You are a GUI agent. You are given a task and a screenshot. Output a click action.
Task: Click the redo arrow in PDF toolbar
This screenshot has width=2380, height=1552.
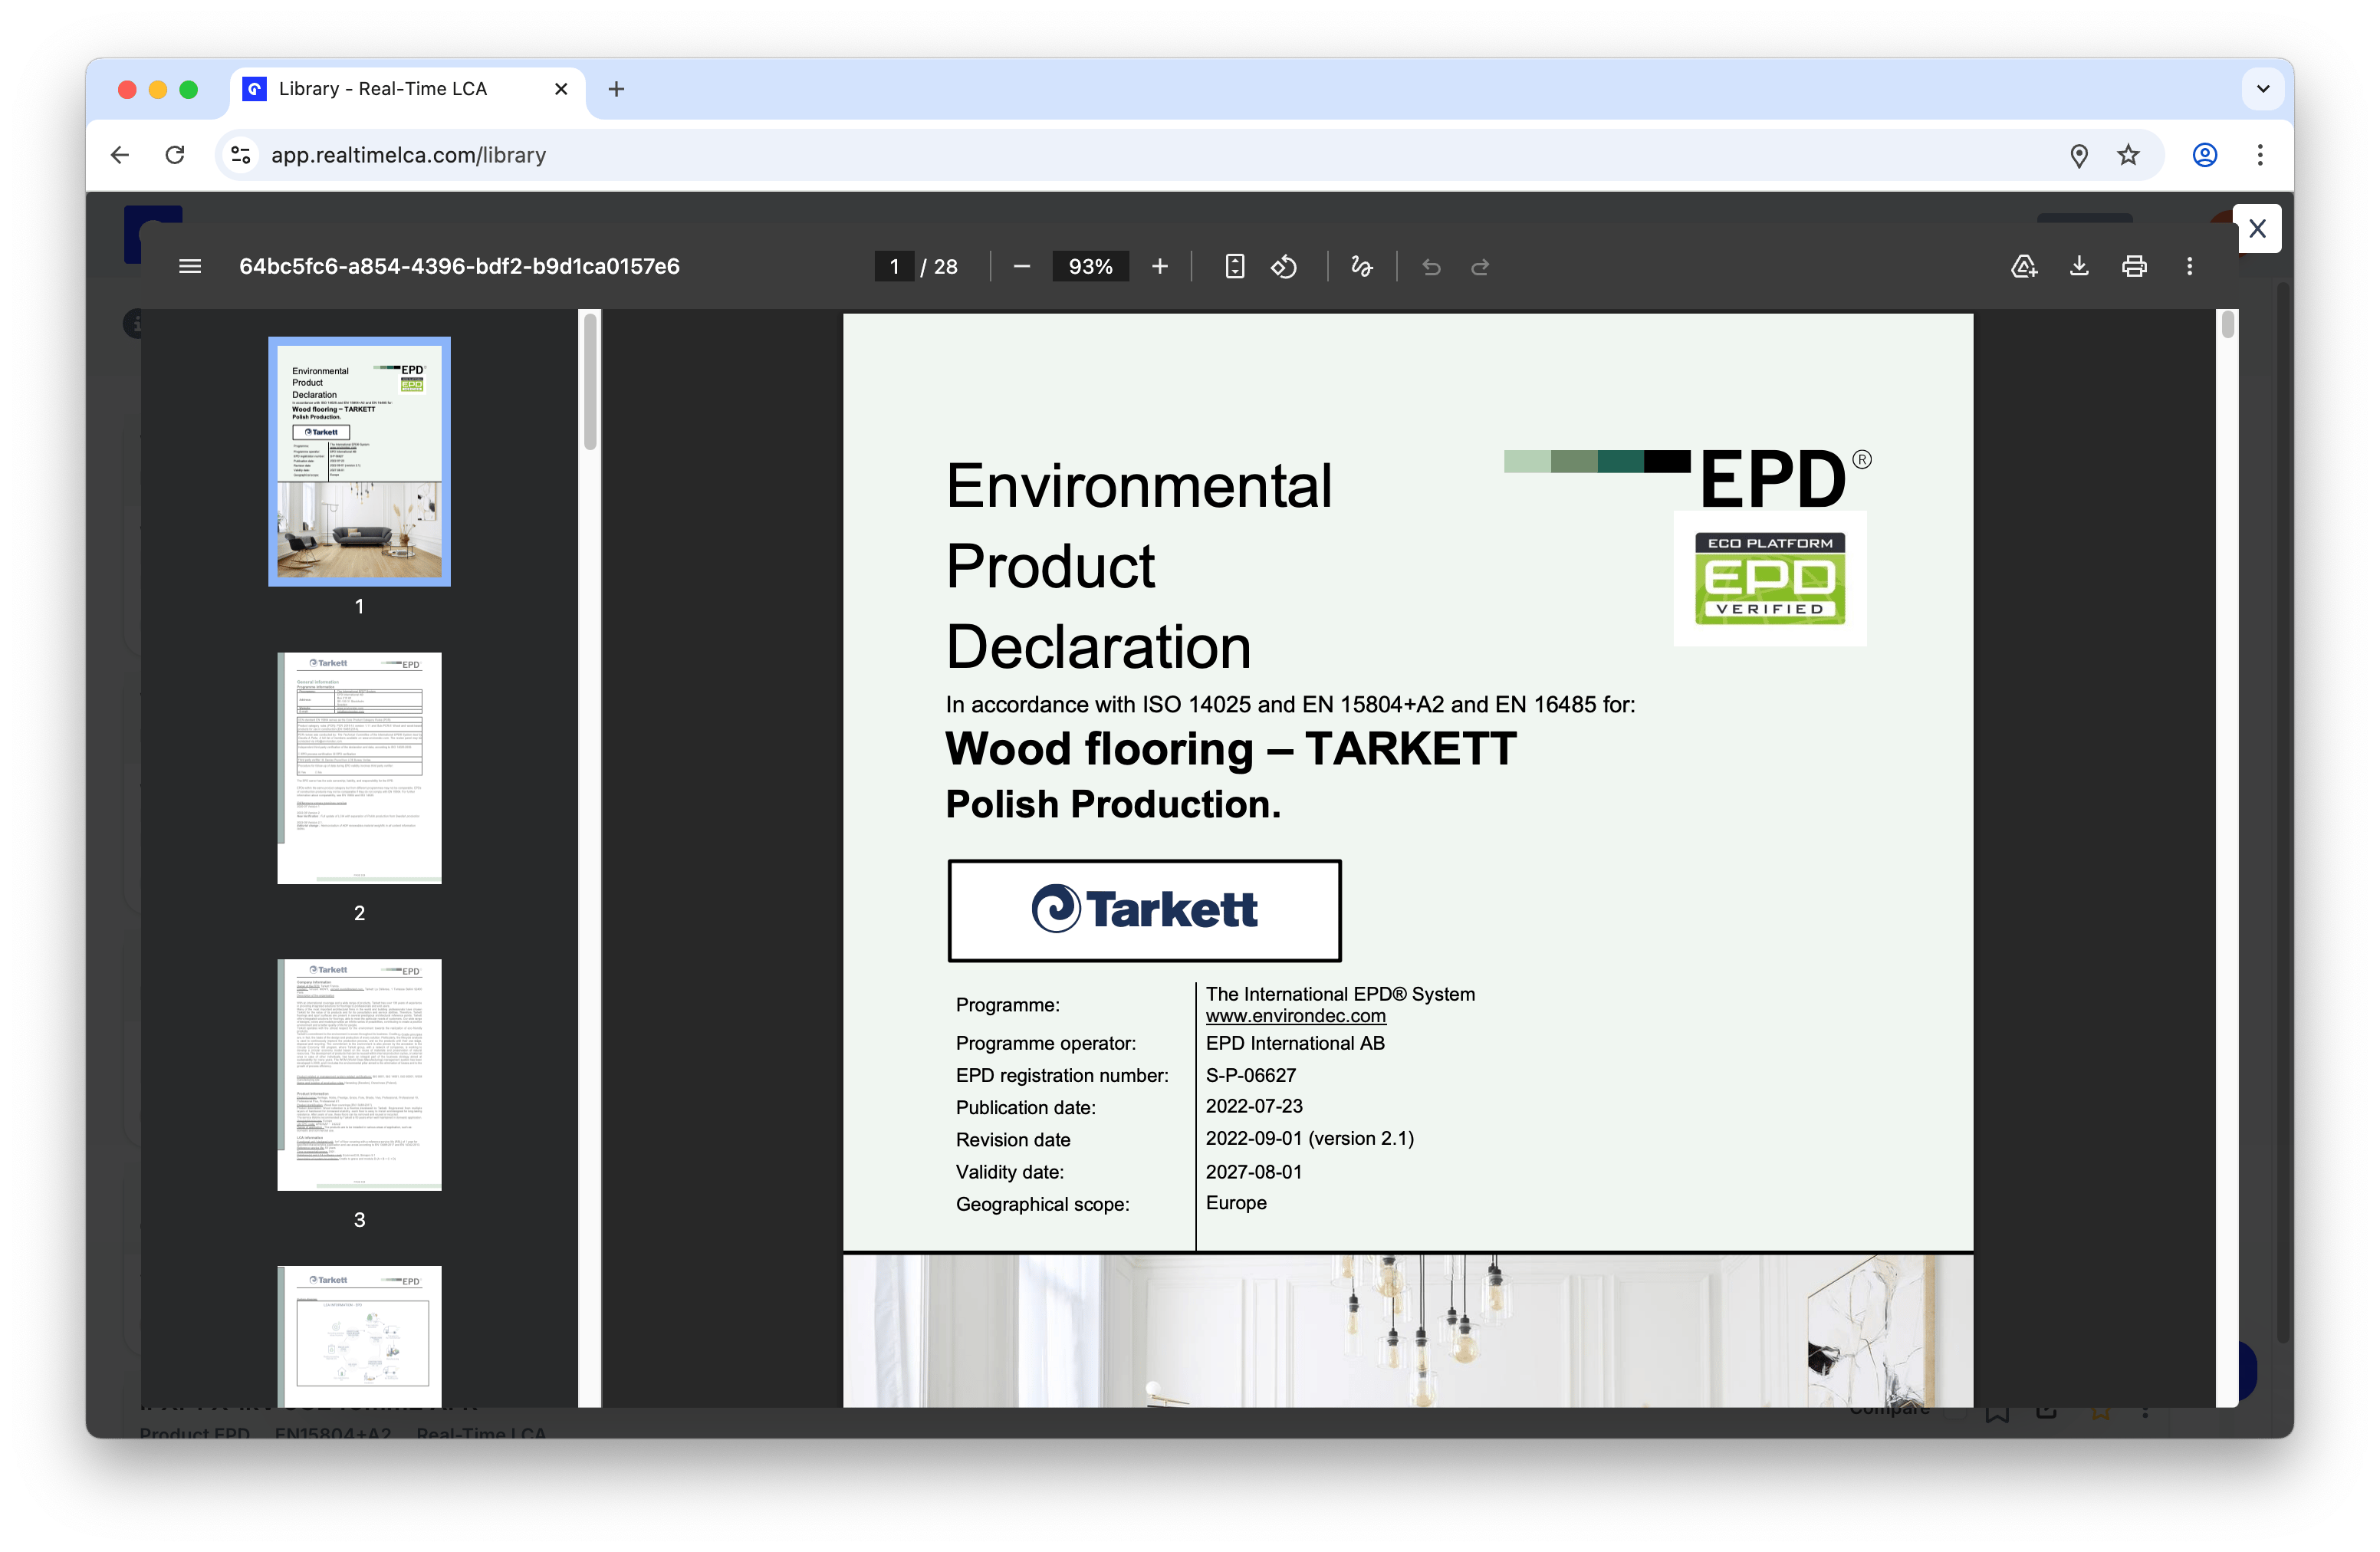tap(1480, 266)
